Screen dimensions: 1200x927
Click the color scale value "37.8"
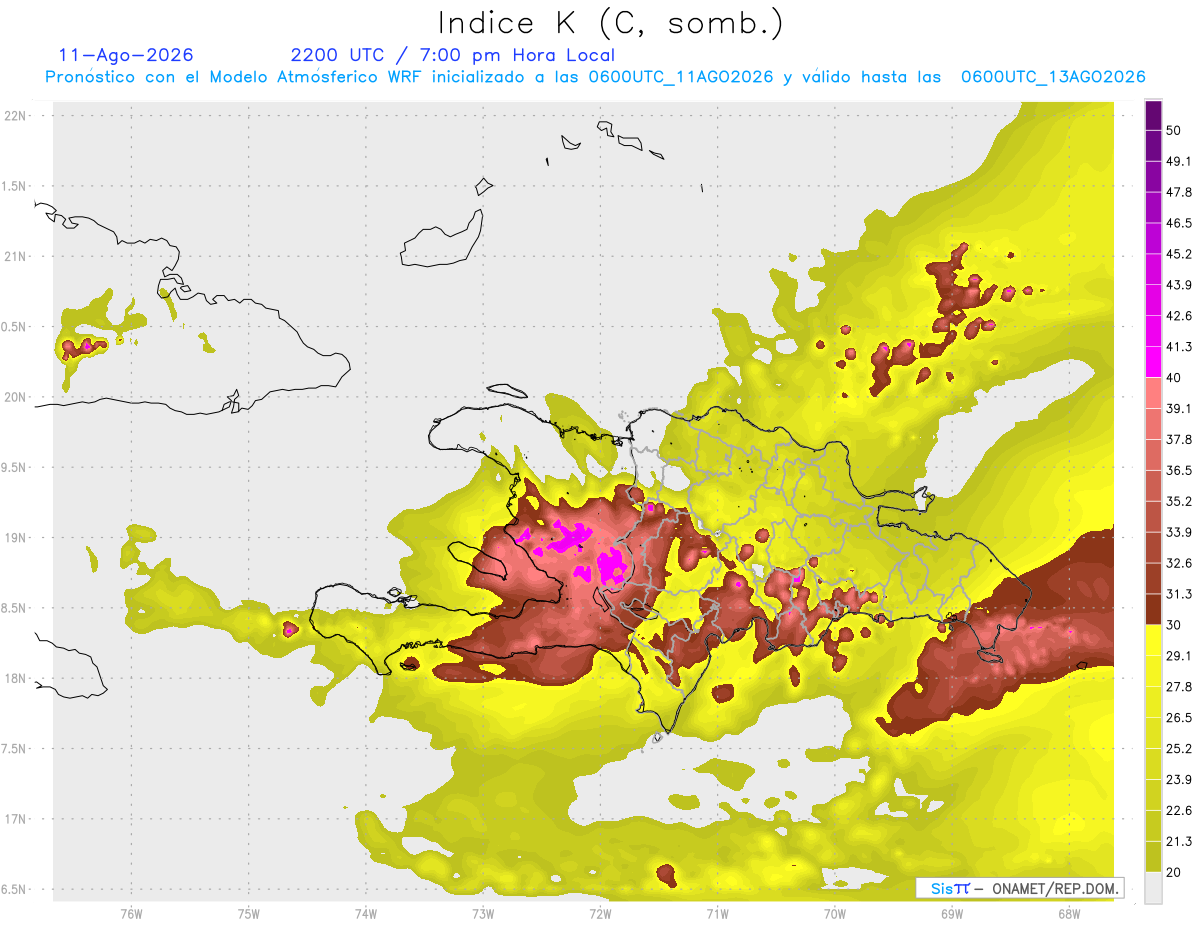[x=1178, y=440]
